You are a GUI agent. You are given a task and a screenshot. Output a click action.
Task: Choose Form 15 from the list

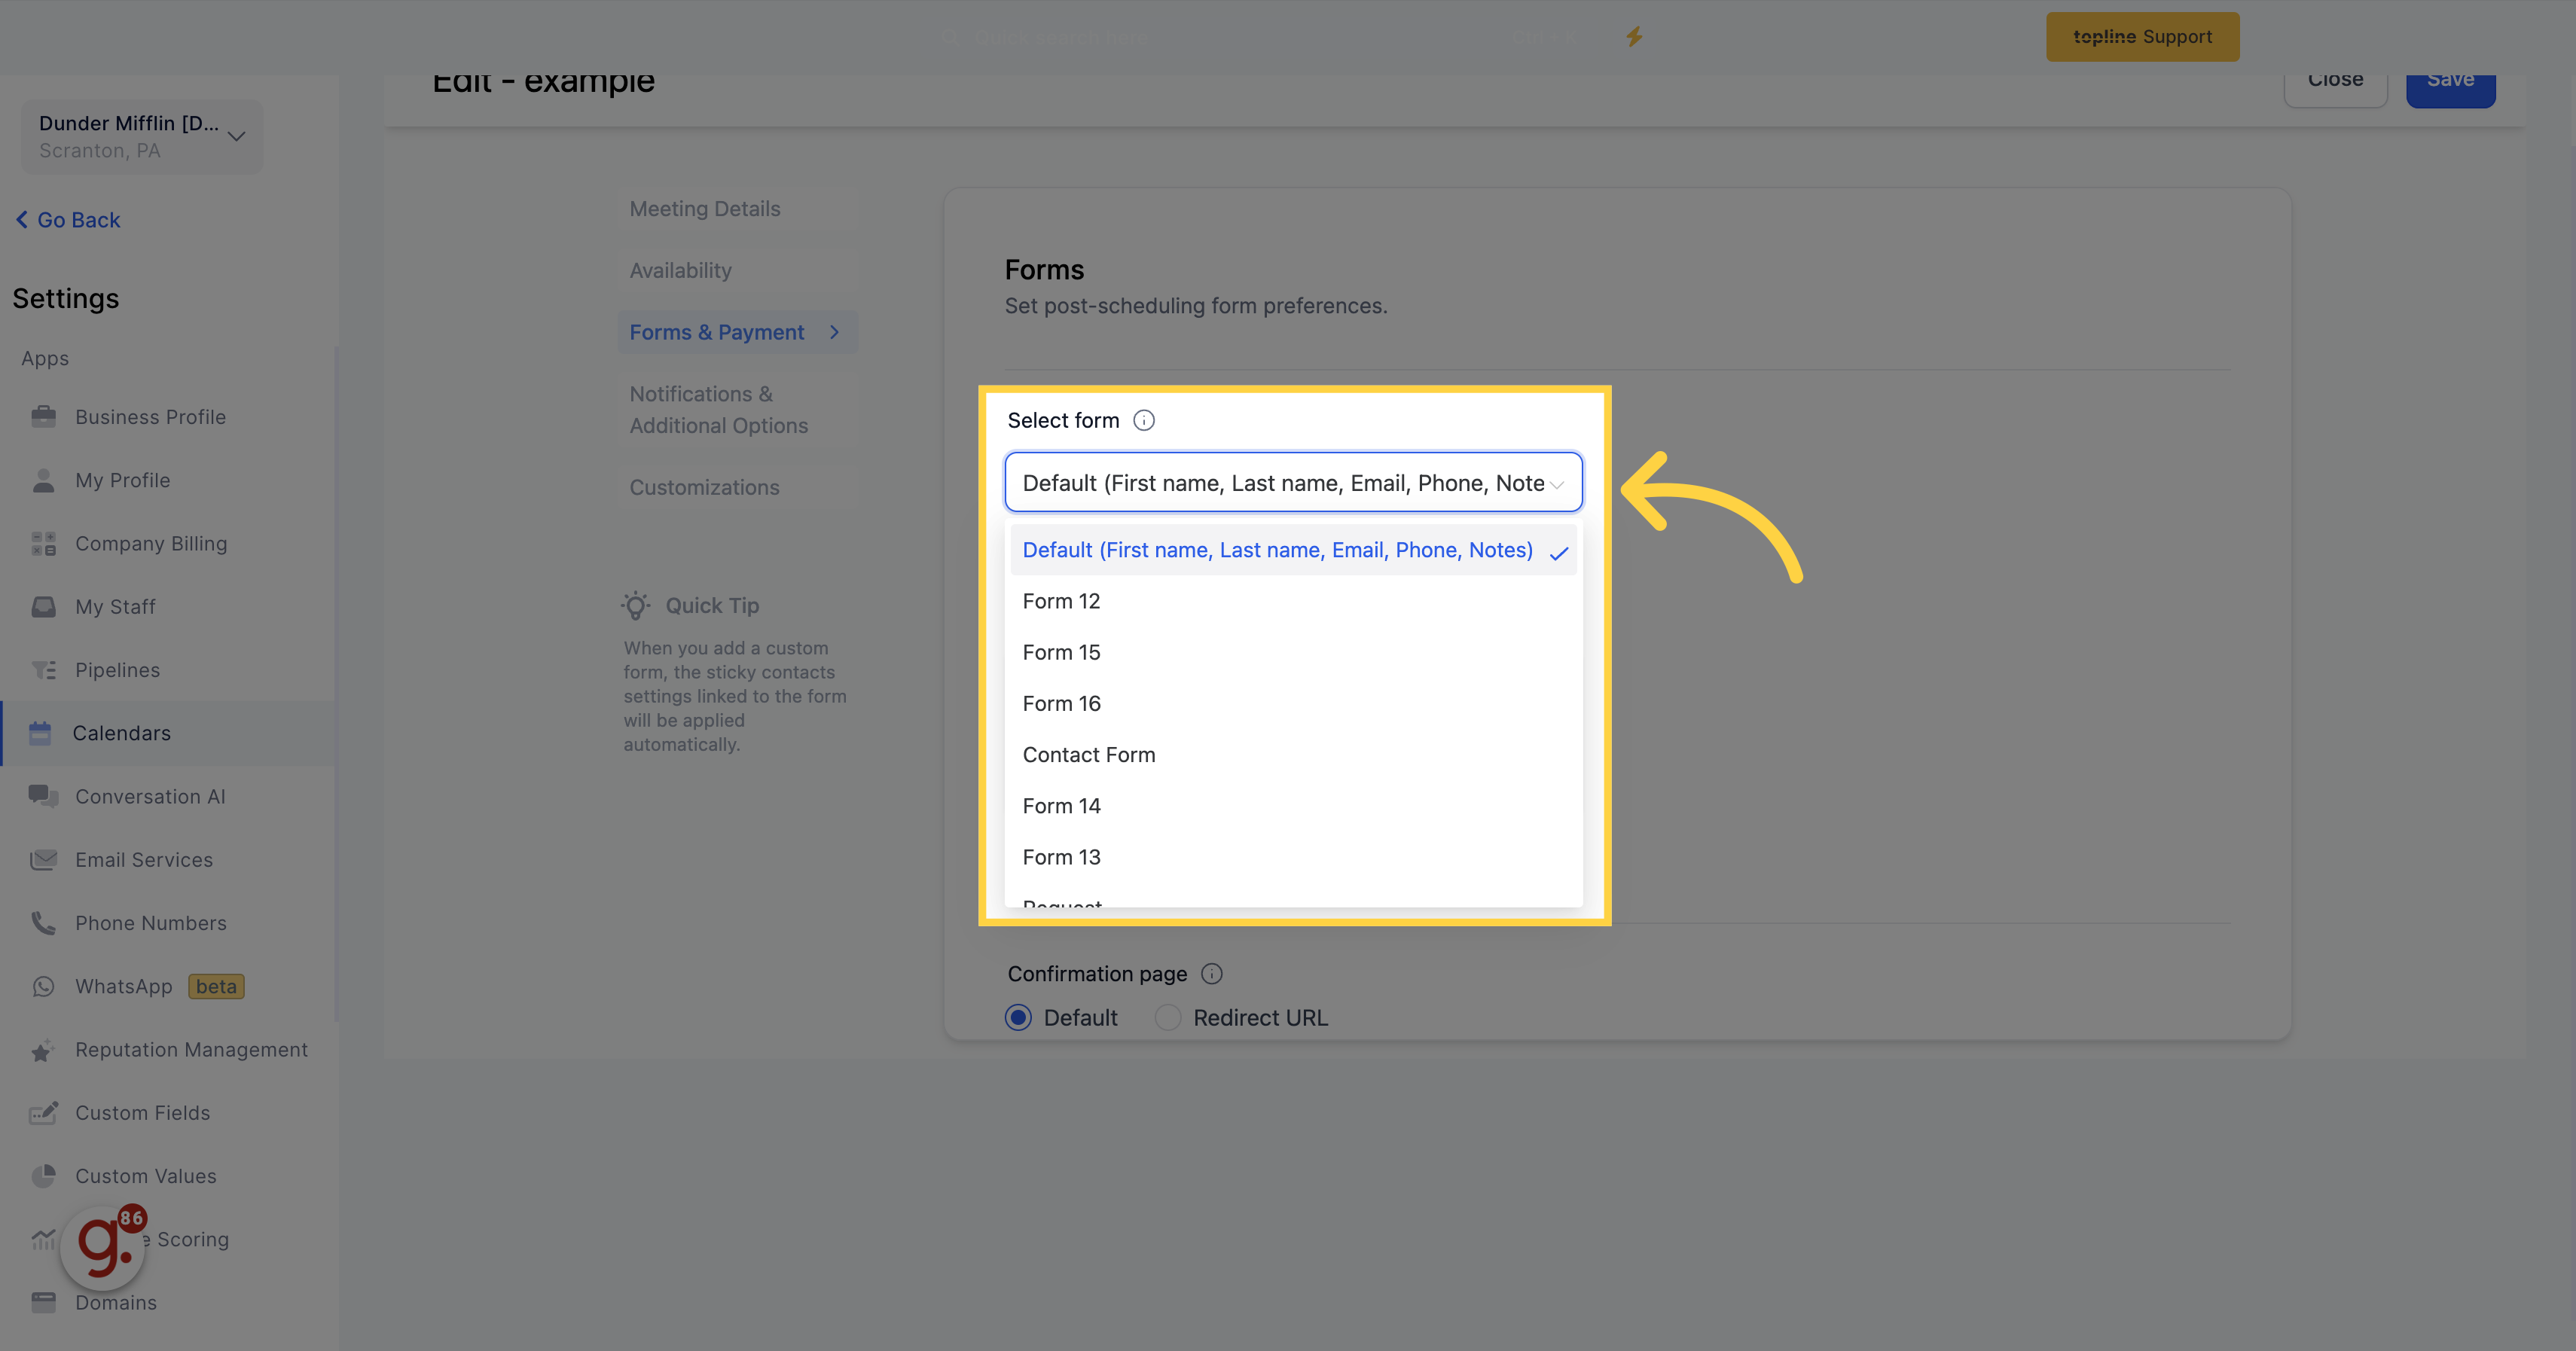[x=1293, y=652]
